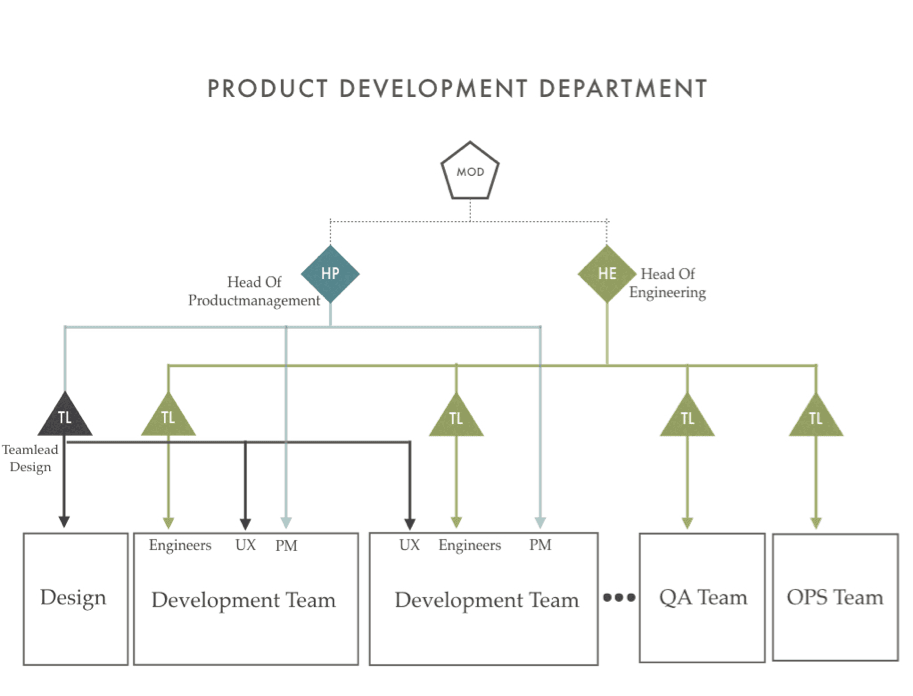Screen dimensions: 913x696
Task: Select the QA Team box
Action: [702, 598]
